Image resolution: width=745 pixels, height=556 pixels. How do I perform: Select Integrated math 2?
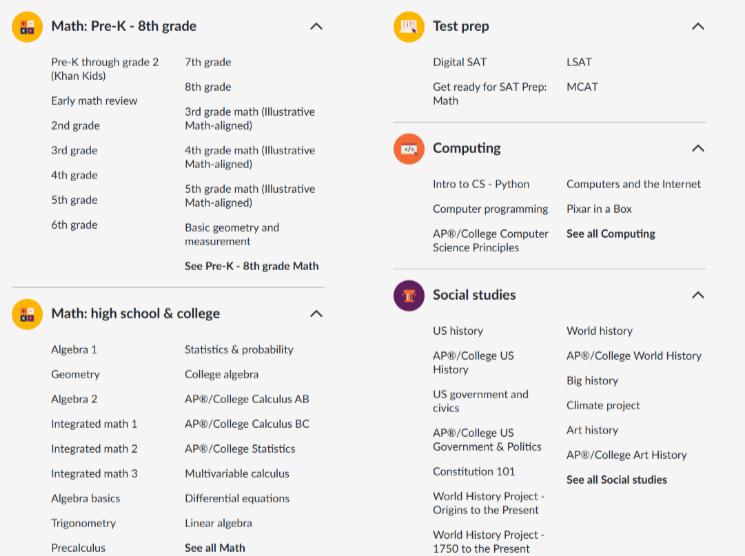(x=94, y=449)
